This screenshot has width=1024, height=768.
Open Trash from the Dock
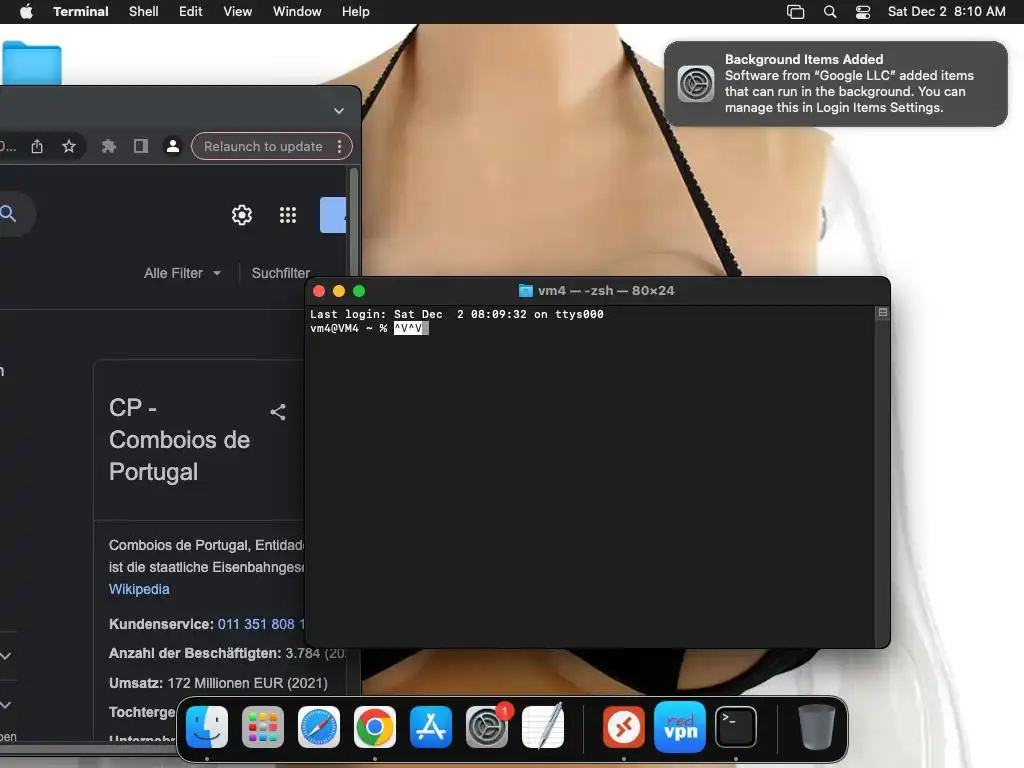tap(816, 727)
